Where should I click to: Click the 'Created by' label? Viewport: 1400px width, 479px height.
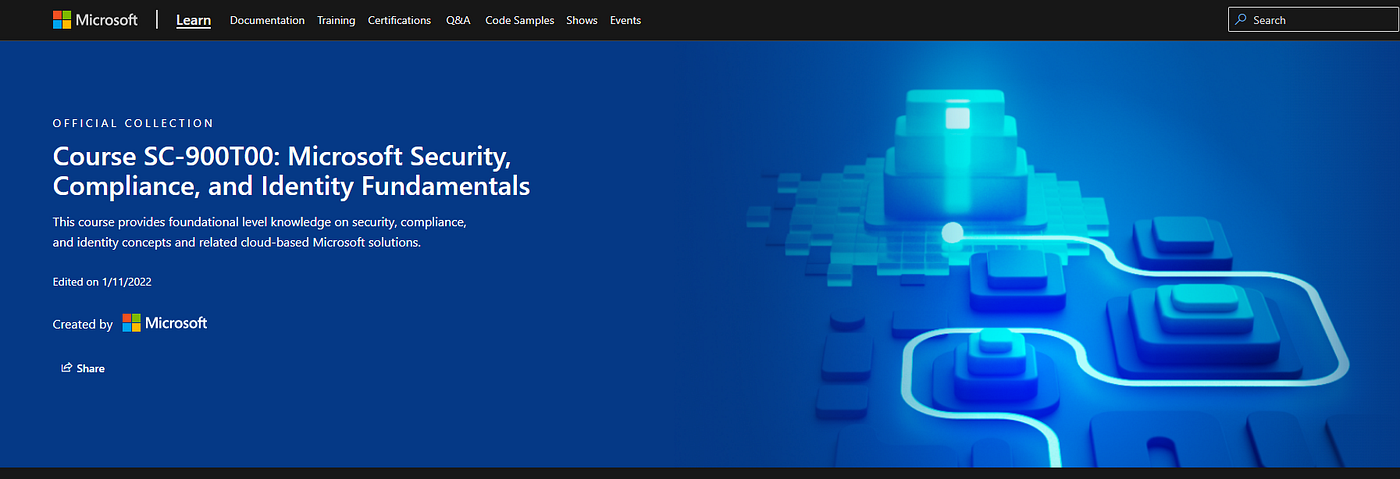[x=83, y=324]
